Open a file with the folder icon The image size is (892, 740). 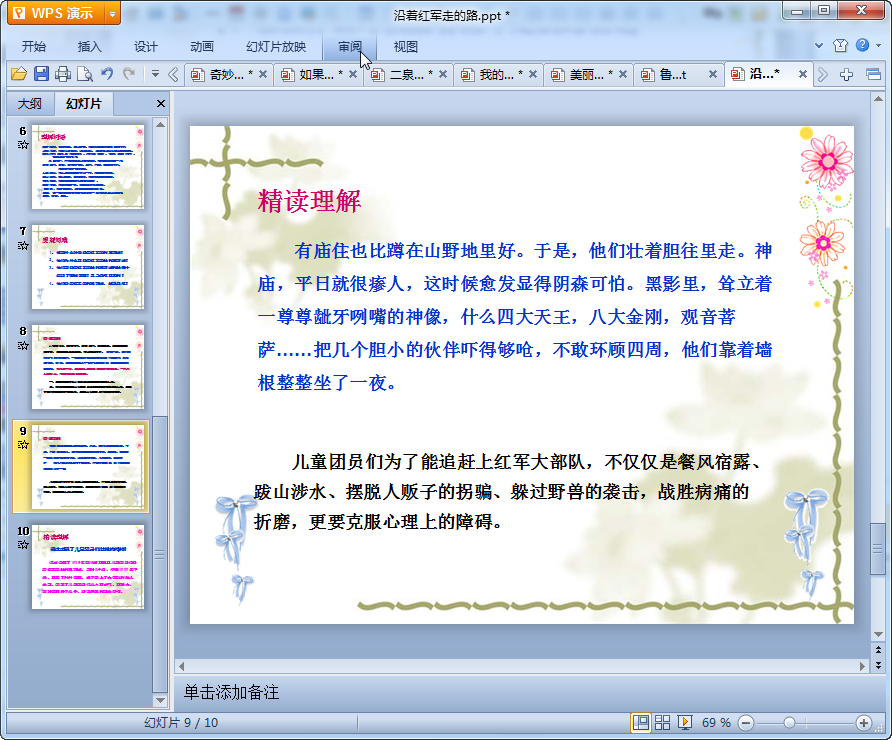[x=19, y=74]
